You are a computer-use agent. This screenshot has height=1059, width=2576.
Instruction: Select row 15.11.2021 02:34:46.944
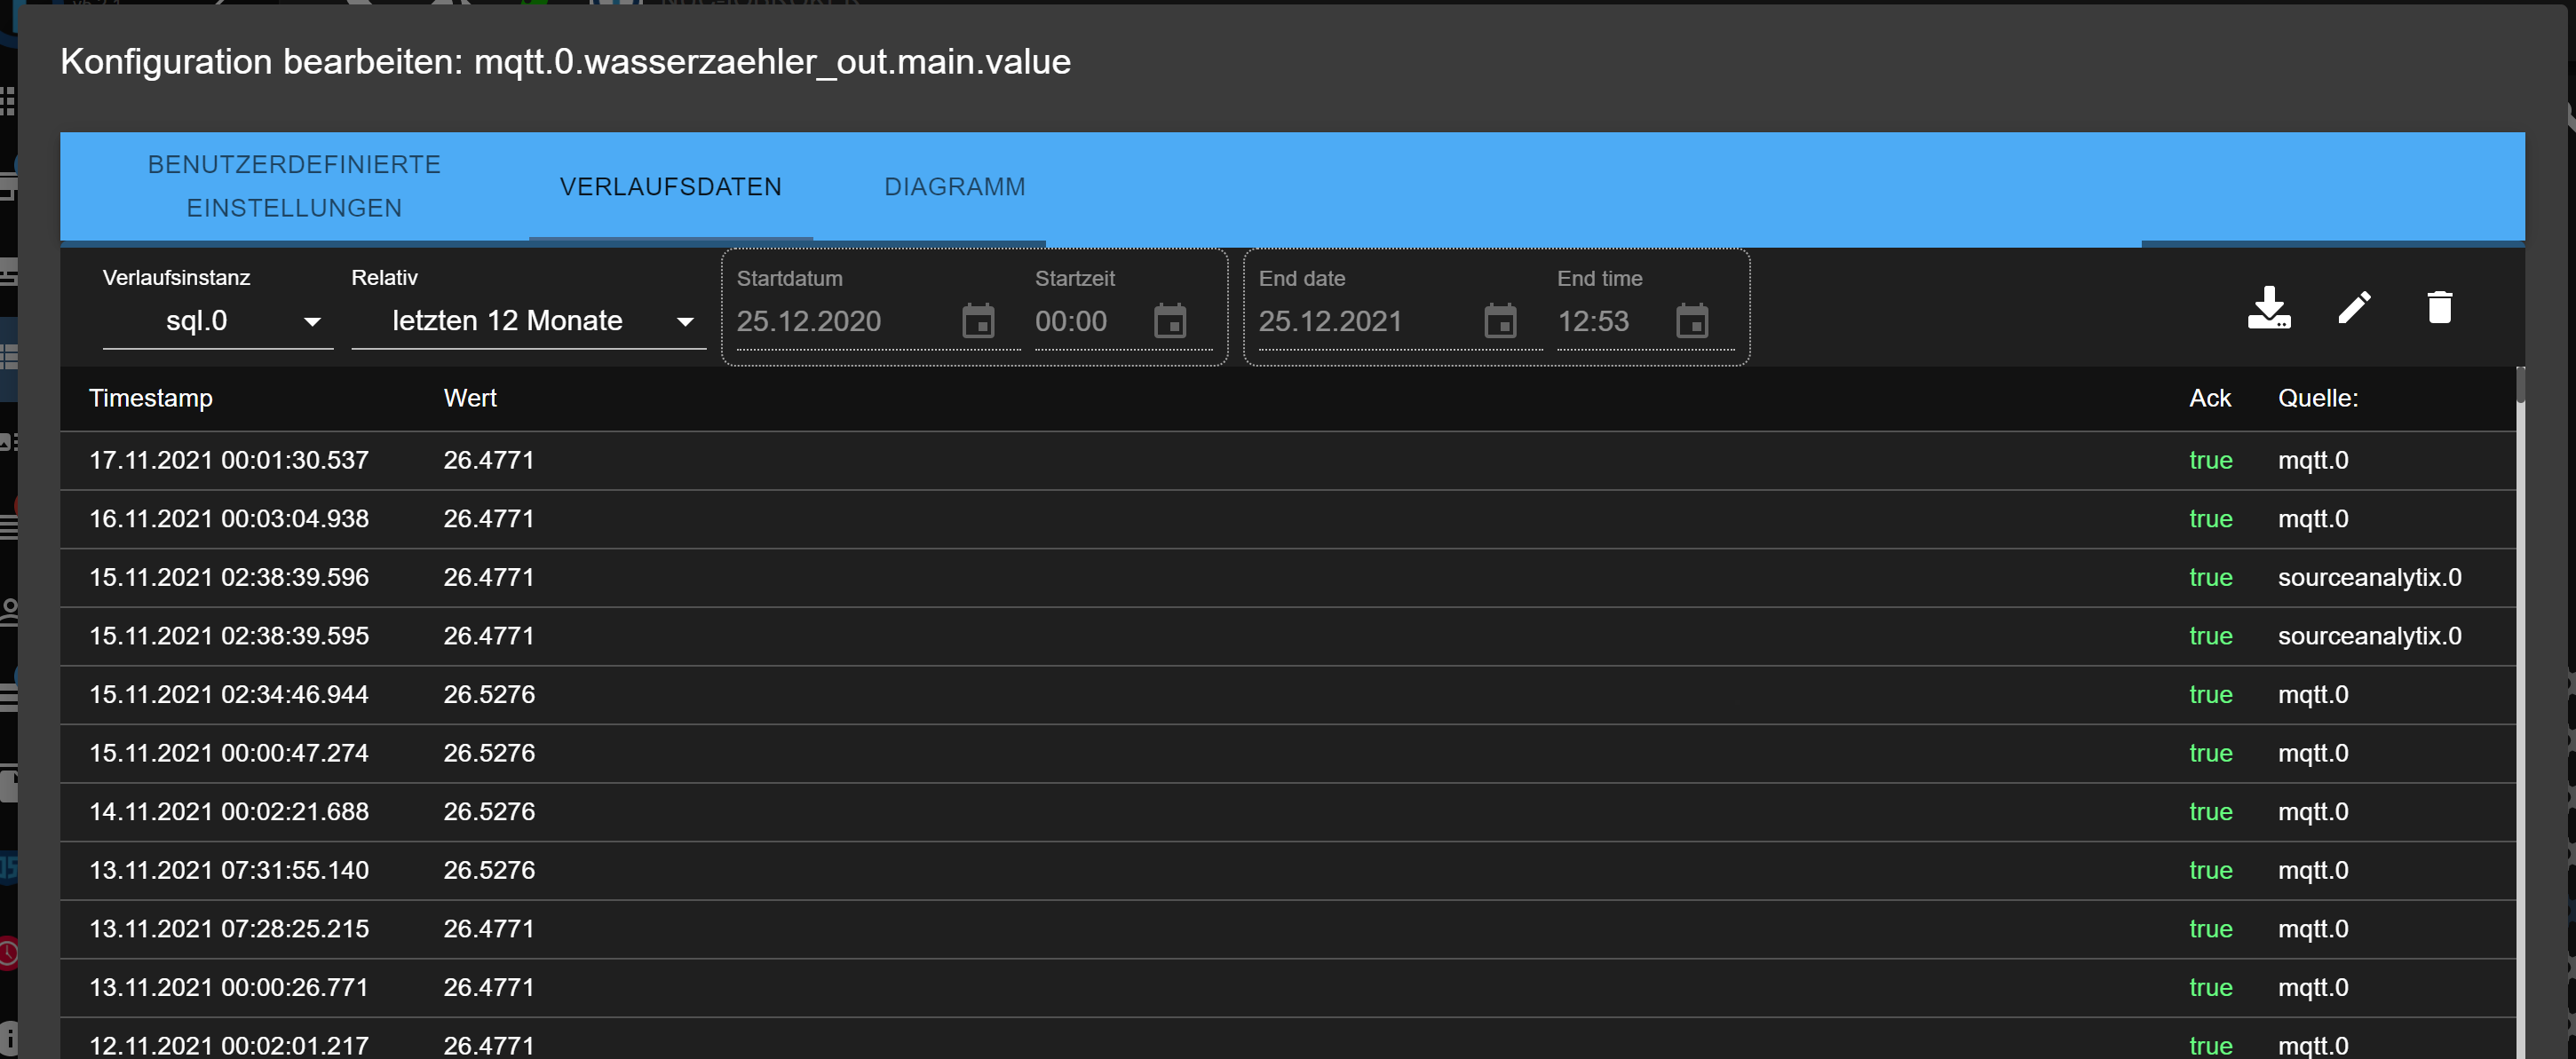1287,695
